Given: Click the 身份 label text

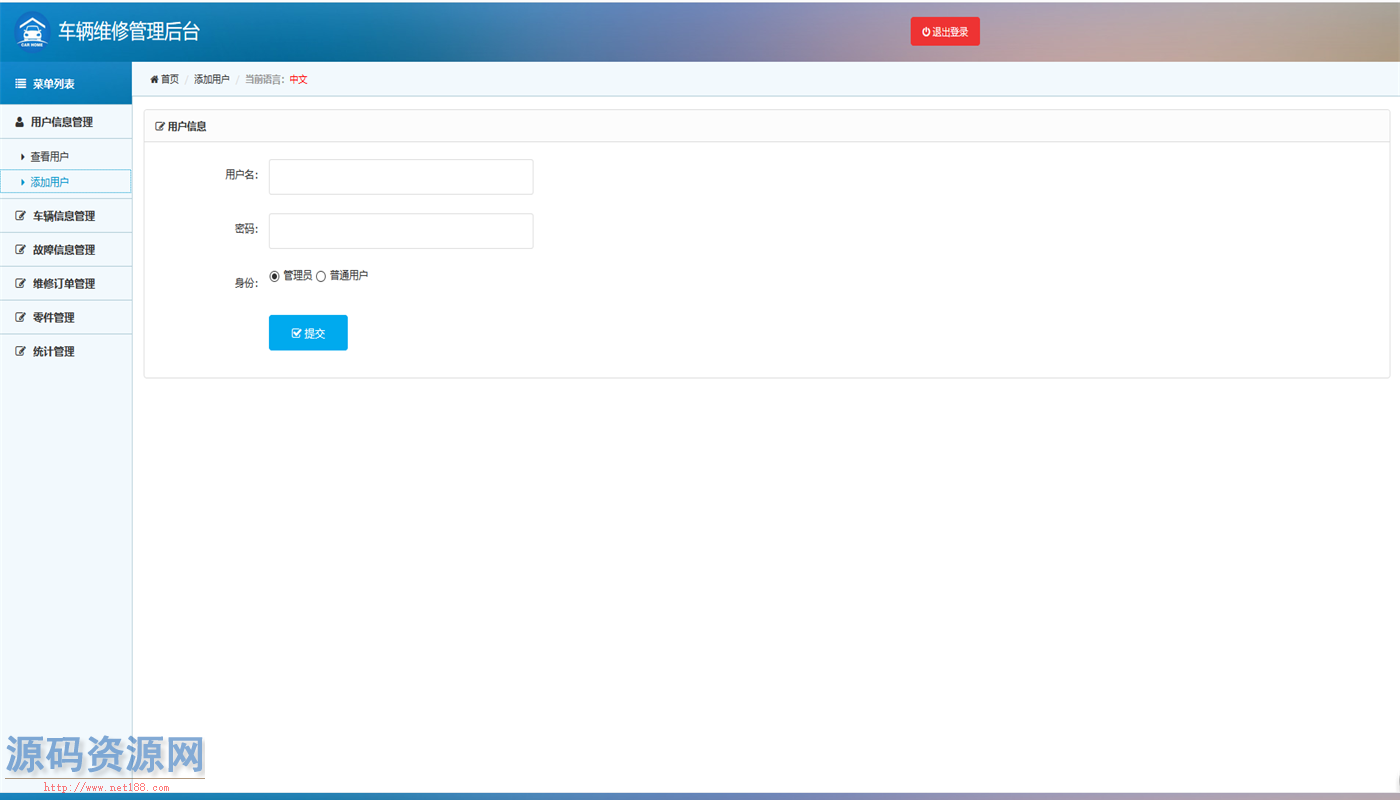Looking at the screenshot, I should [247, 283].
